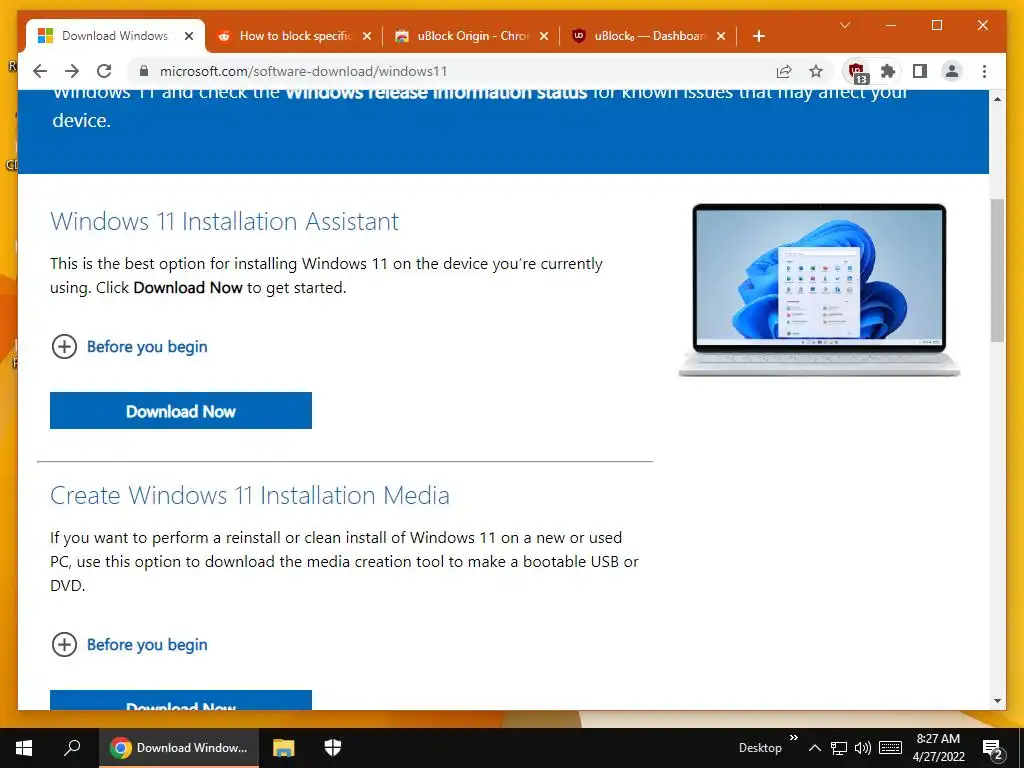The image size is (1024, 768).
Task: Open the network status tray icon
Action: 839,748
